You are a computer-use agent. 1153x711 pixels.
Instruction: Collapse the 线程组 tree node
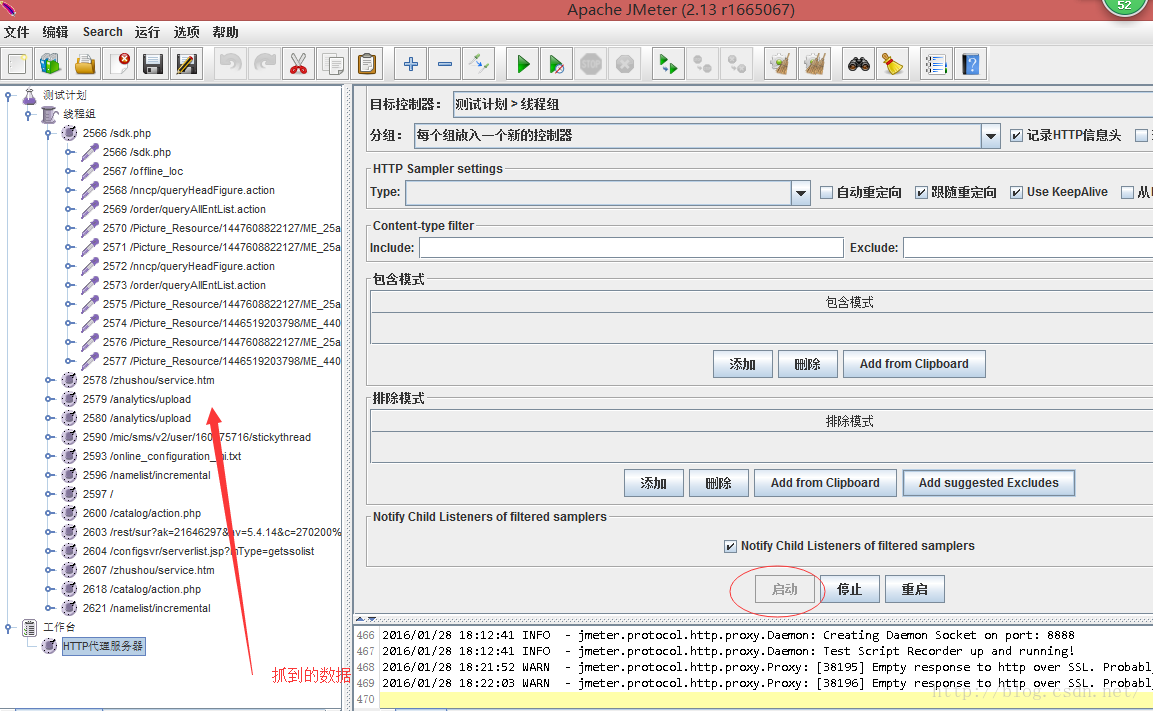pos(28,114)
